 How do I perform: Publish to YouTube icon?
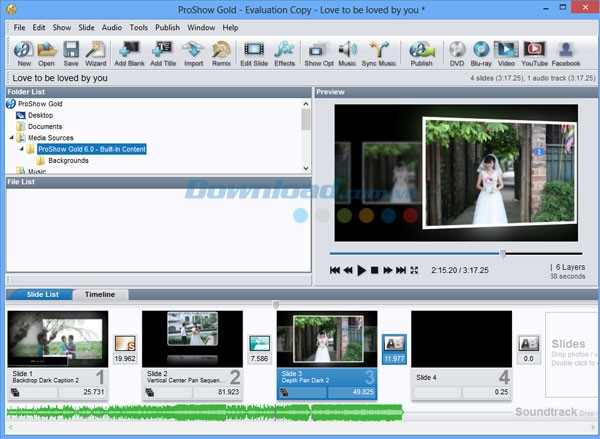click(x=533, y=53)
